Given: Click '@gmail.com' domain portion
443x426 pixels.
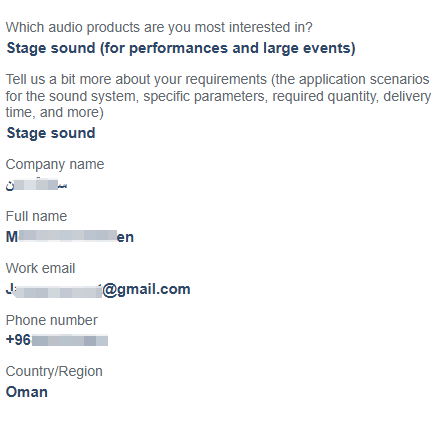Looking at the screenshot, I should (x=146, y=289).
